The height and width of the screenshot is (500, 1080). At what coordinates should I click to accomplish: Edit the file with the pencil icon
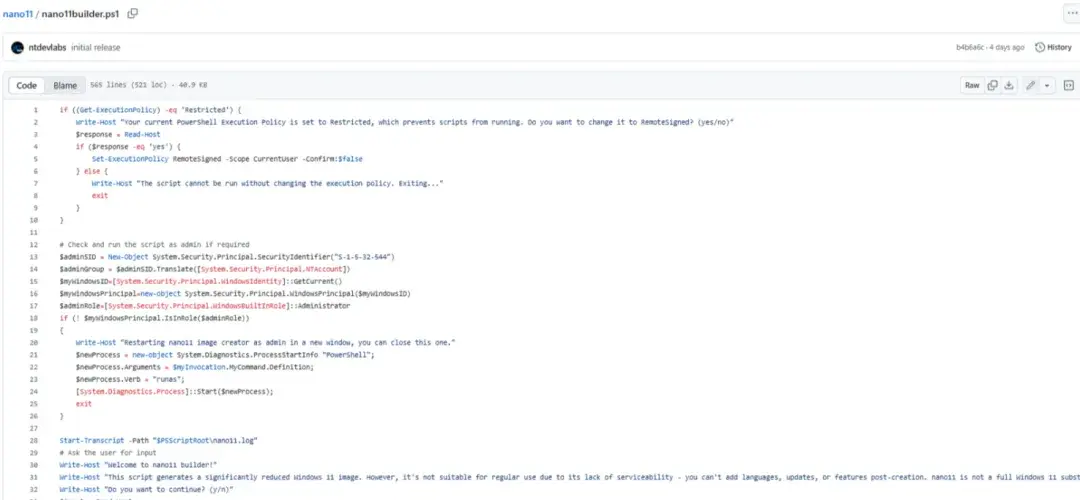coord(1030,85)
